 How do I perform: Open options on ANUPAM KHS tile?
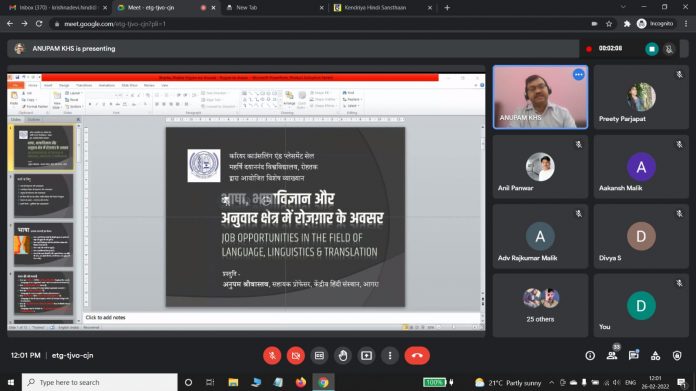(578, 75)
